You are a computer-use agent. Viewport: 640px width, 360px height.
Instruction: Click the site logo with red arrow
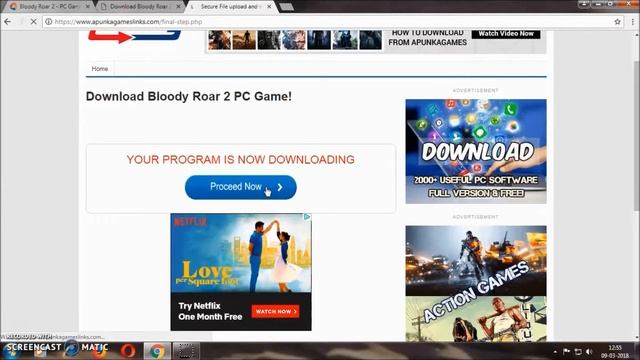[135, 37]
